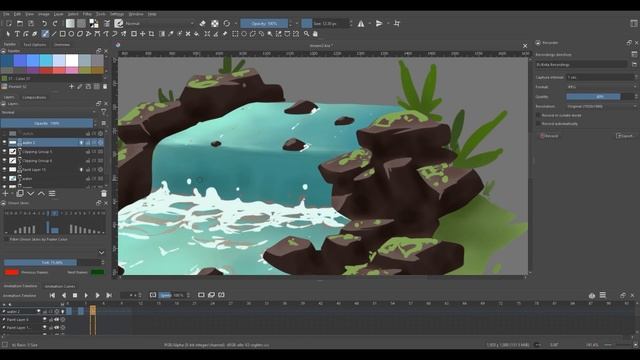Click the Undo arrow icon

[x=44, y=24]
